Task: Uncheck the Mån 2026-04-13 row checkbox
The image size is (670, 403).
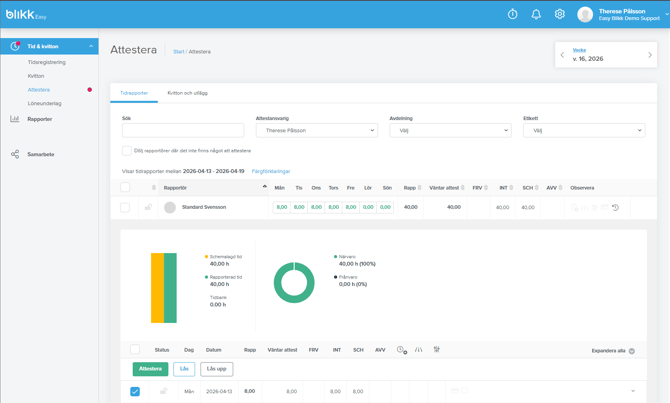Action: tap(135, 391)
